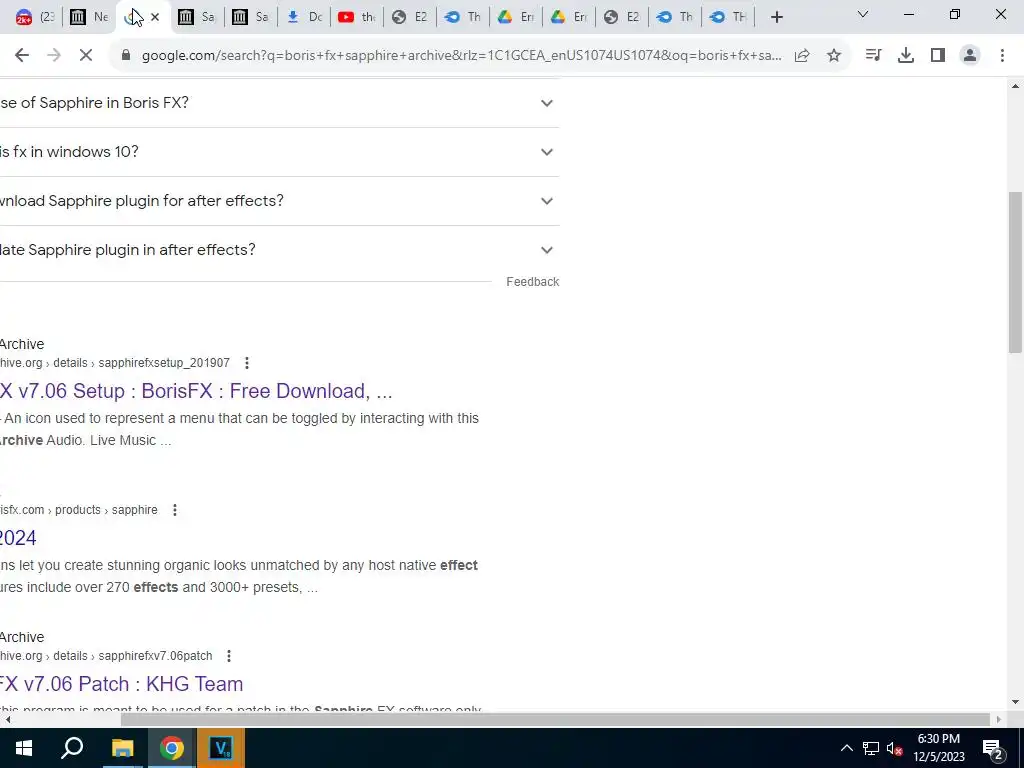This screenshot has width=1024, height=768.
Task: Click the horizontal scrollbar thumb
Action: [555, 720]
